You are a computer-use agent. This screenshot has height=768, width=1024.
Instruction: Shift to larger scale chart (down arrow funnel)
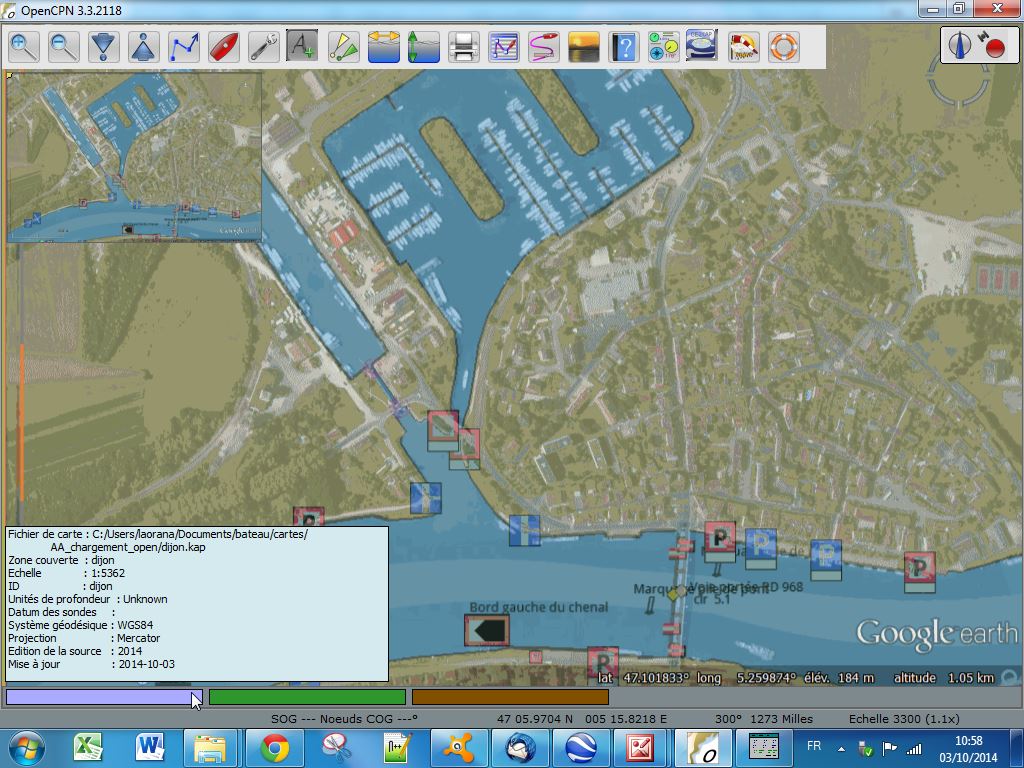104,47
